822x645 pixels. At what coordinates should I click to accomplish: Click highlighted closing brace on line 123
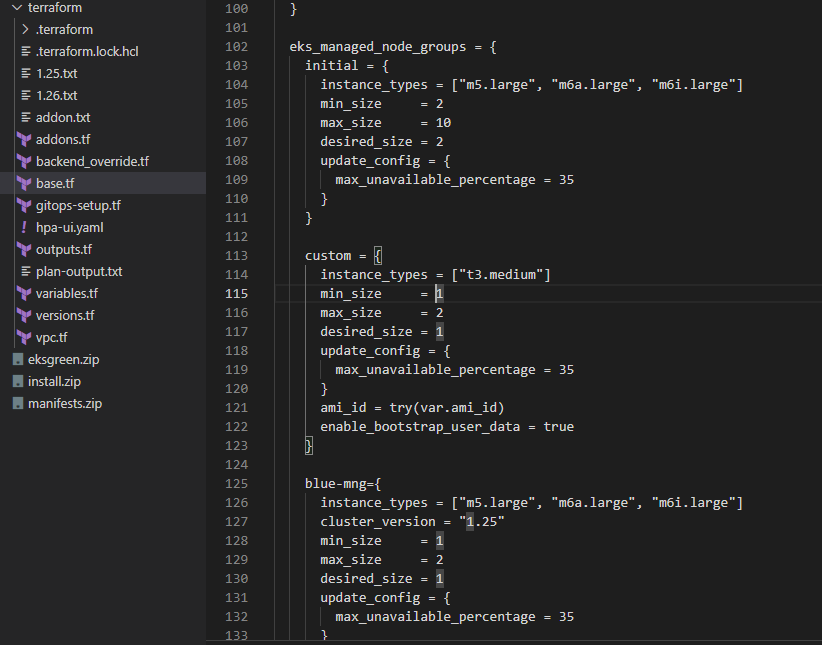[309, 446]
